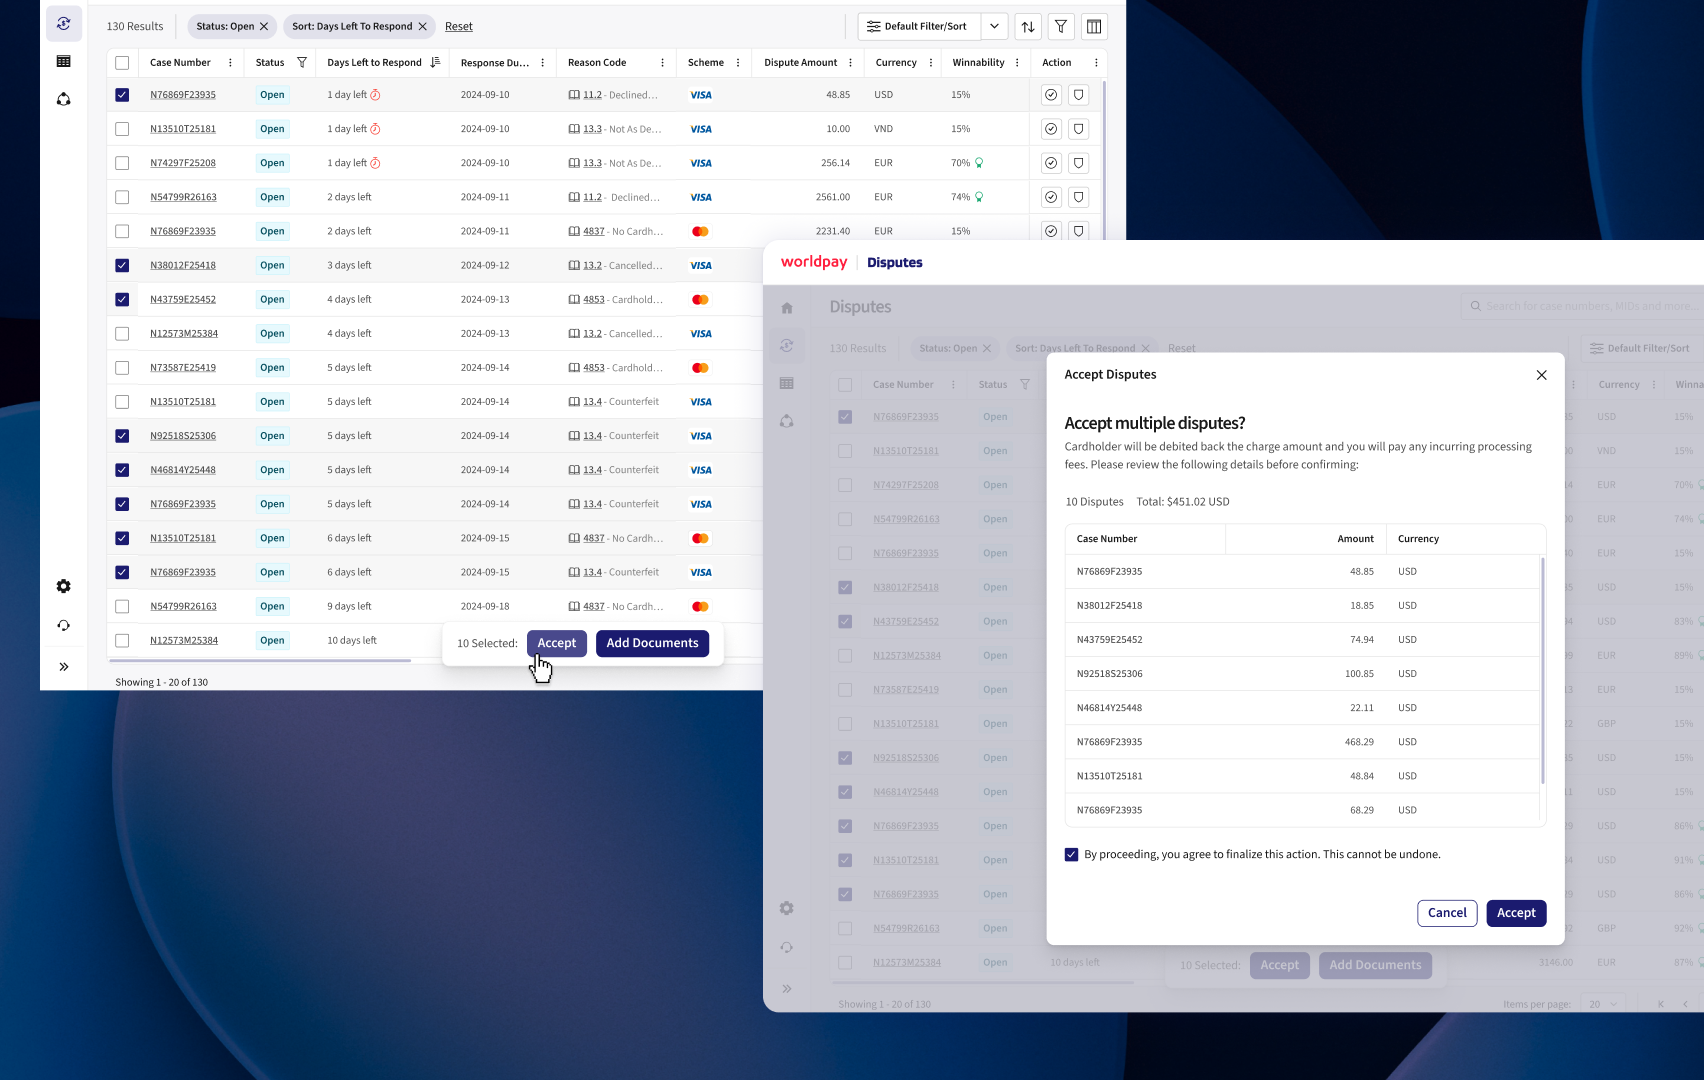Click the accept checkmark icon in the 48.85 USD row
Viewport: 1704px width, 1080px height.
click(1051, 95)
